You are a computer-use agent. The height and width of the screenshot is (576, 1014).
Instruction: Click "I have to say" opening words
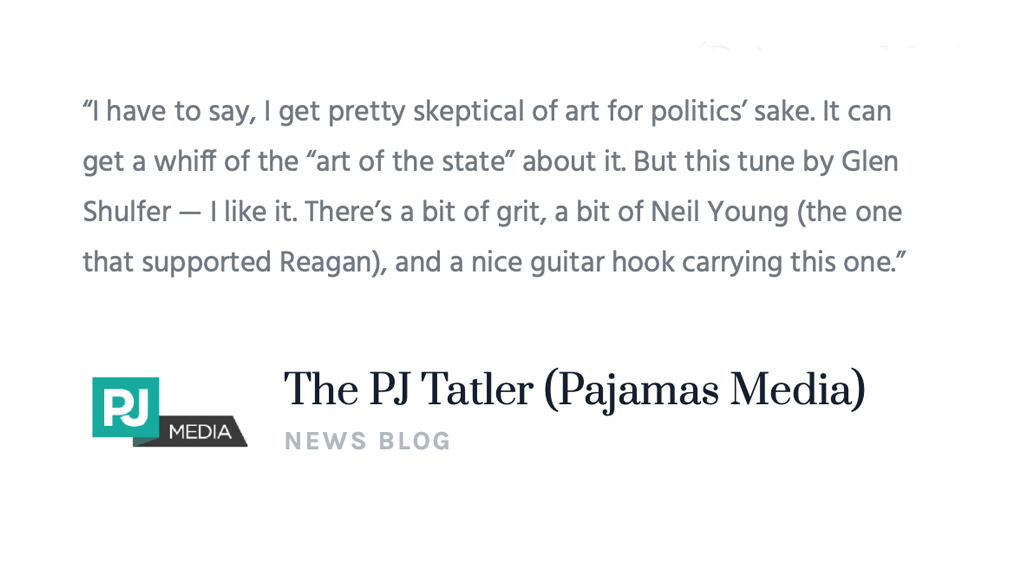pyautogui.click(x=169, y=112)
